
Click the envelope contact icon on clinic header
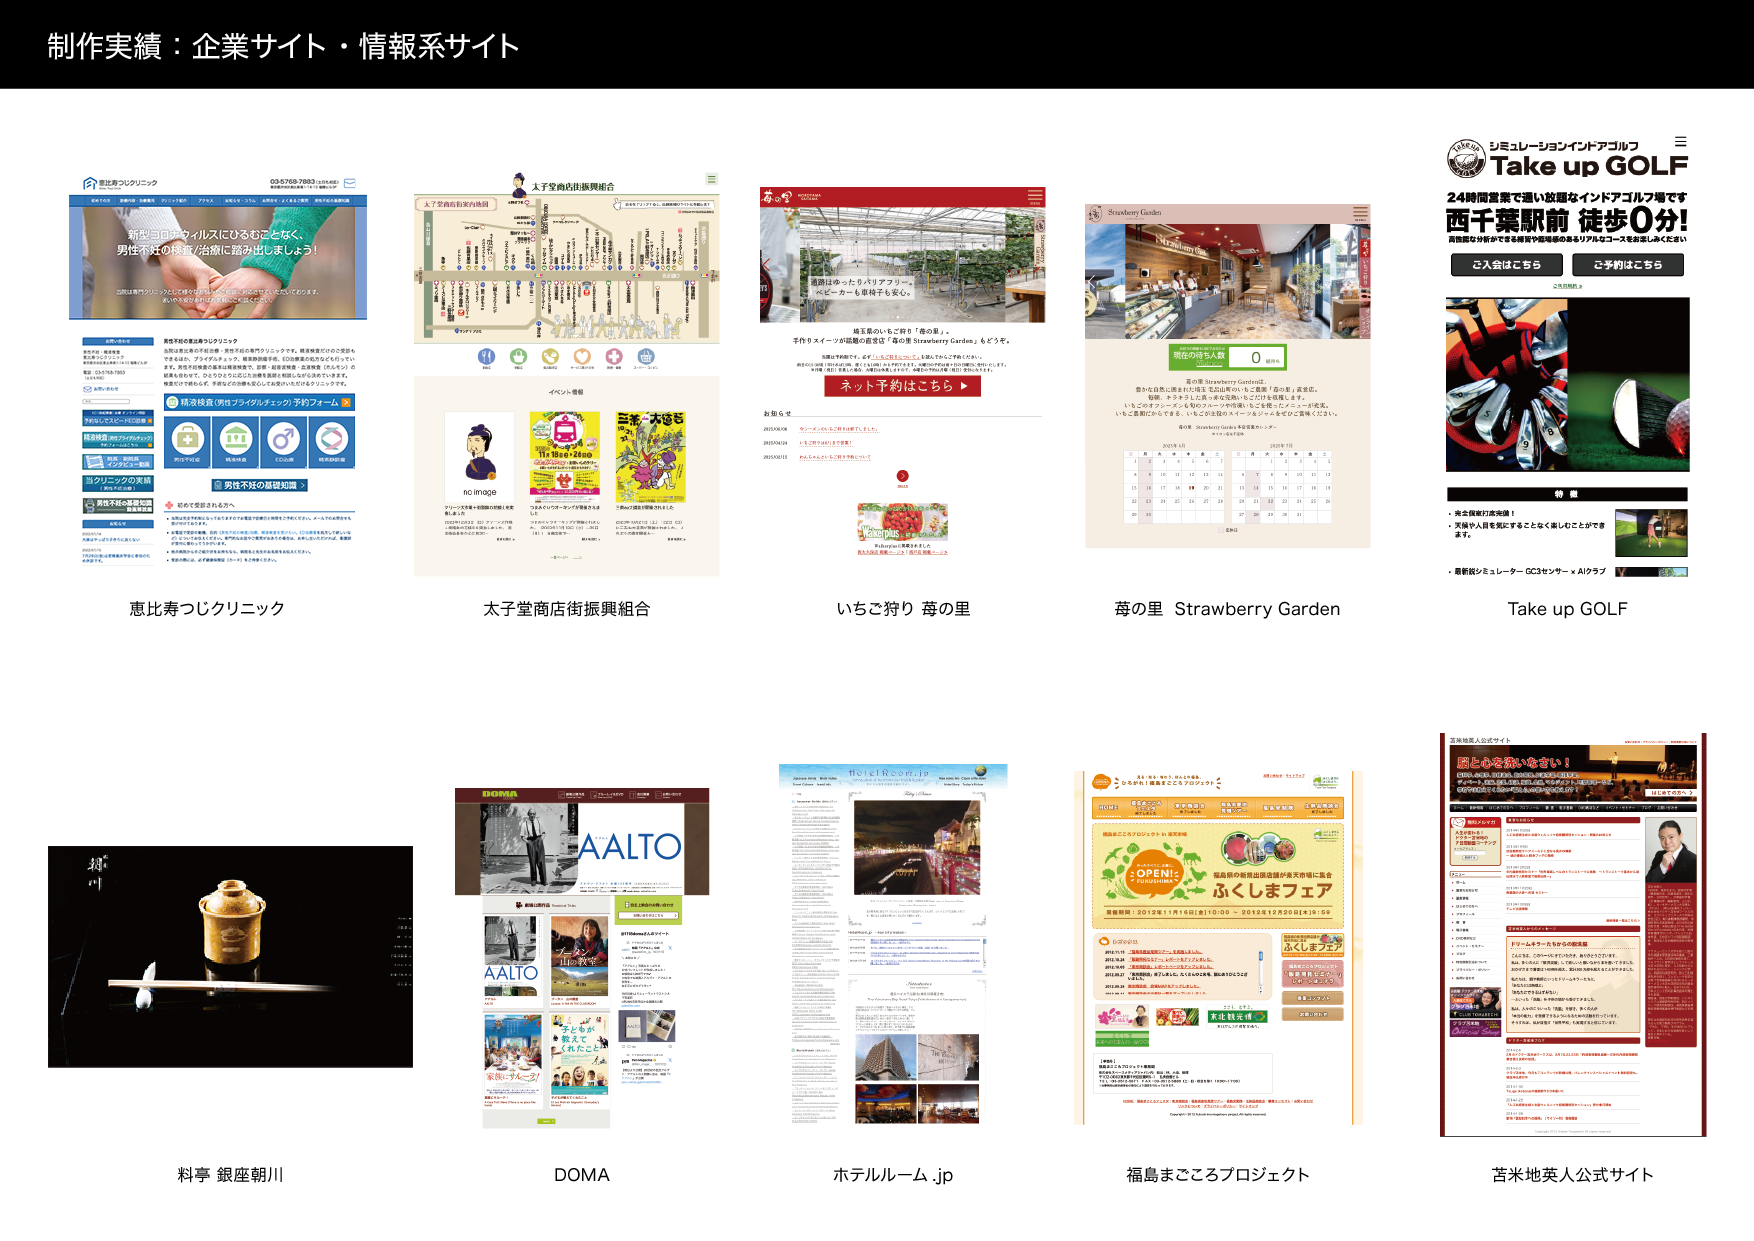349,182
